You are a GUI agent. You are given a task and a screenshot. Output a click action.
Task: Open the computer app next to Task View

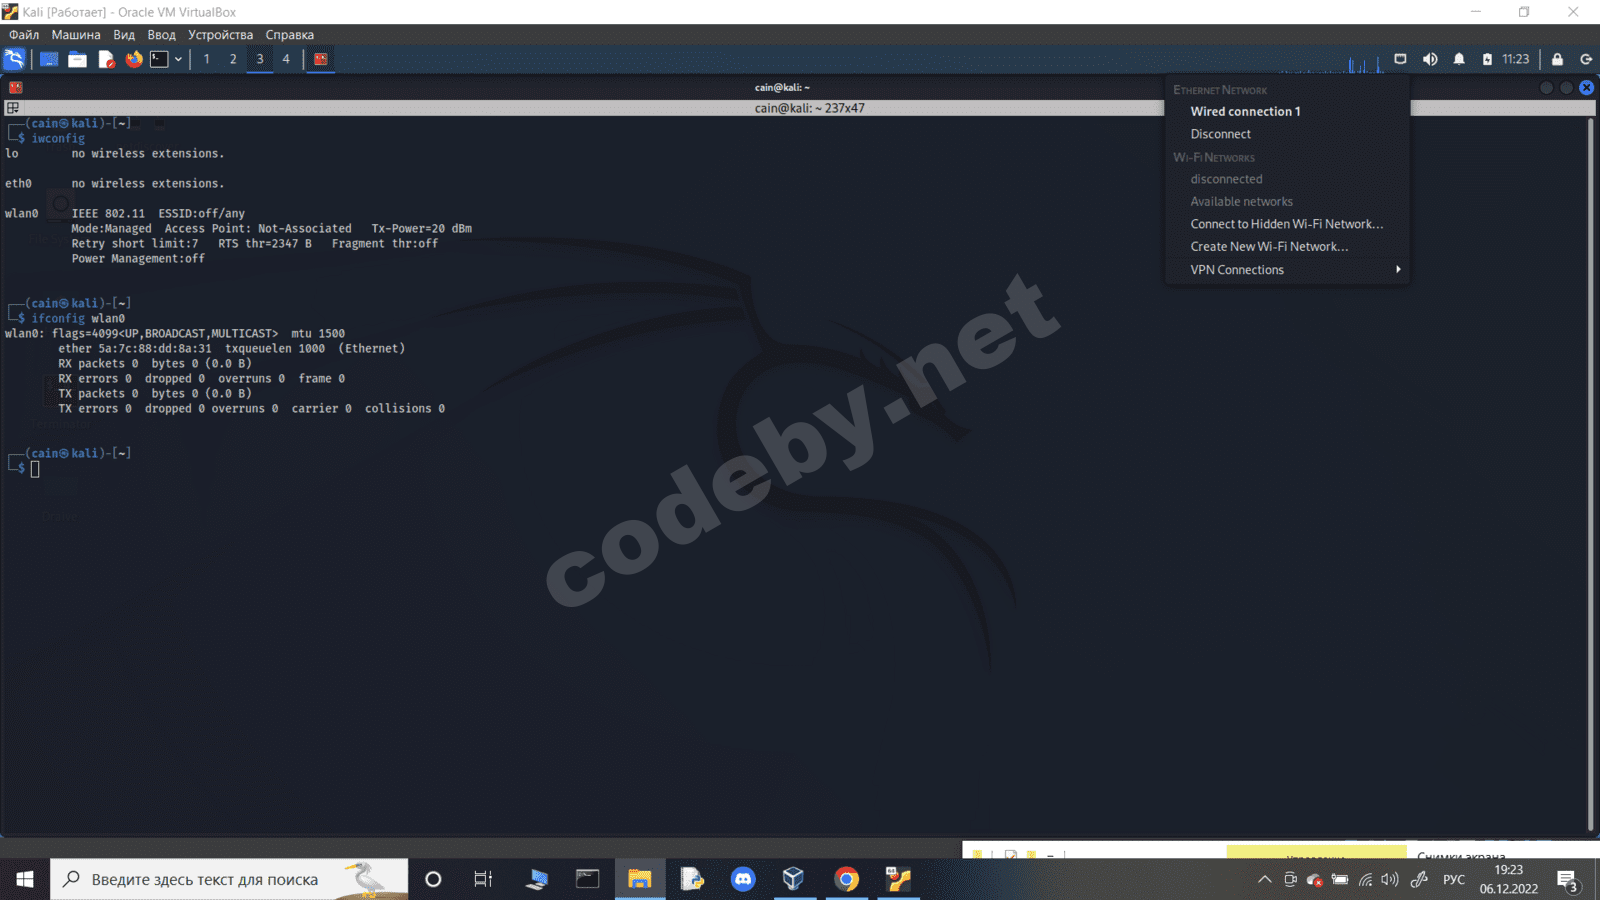tap(536, 879)
